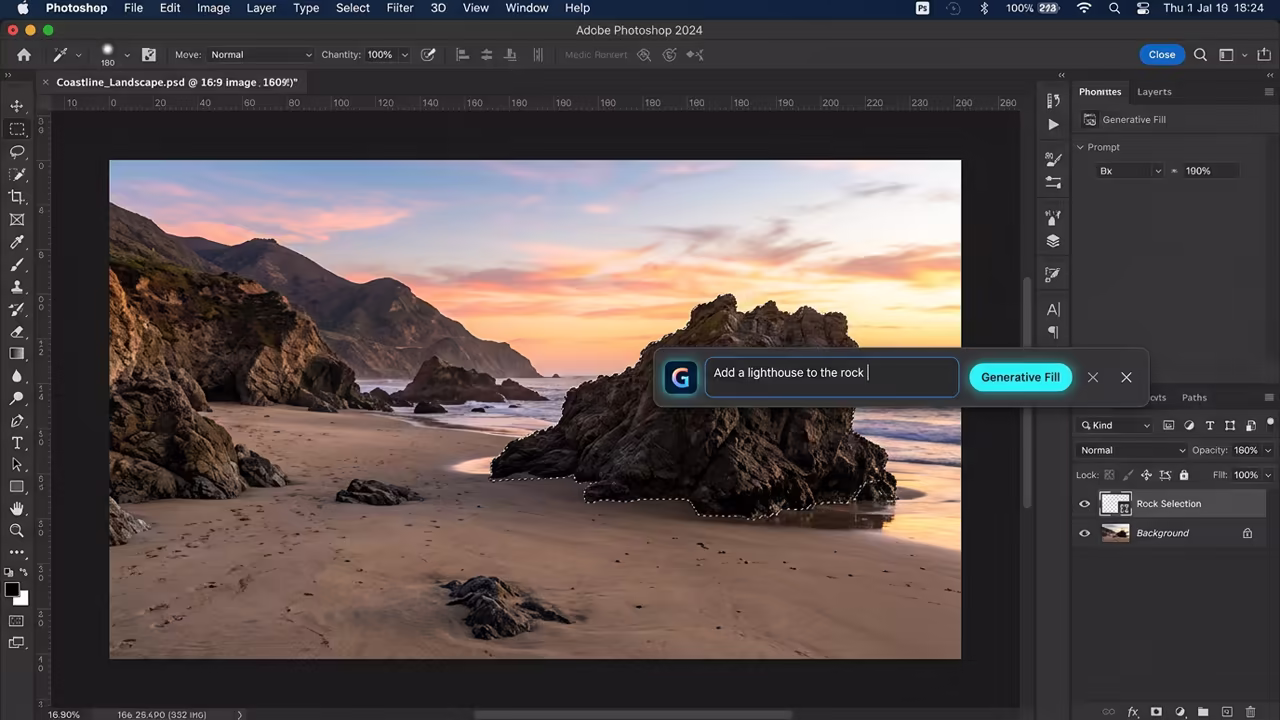Hide the Background layer

pos(1085,533)
